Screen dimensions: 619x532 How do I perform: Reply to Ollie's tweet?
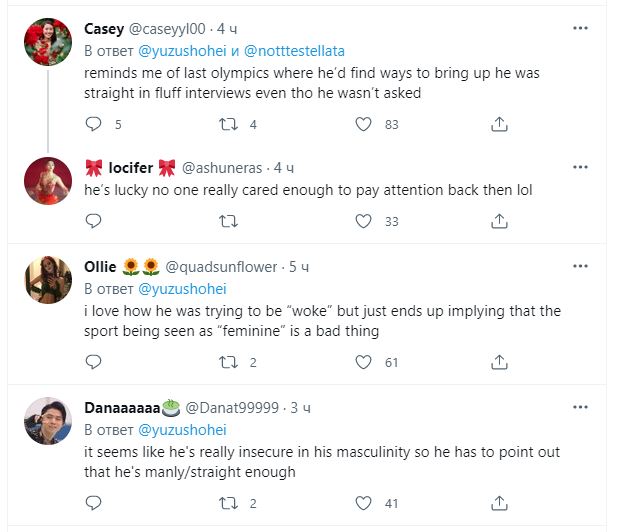tap(94, 362)
